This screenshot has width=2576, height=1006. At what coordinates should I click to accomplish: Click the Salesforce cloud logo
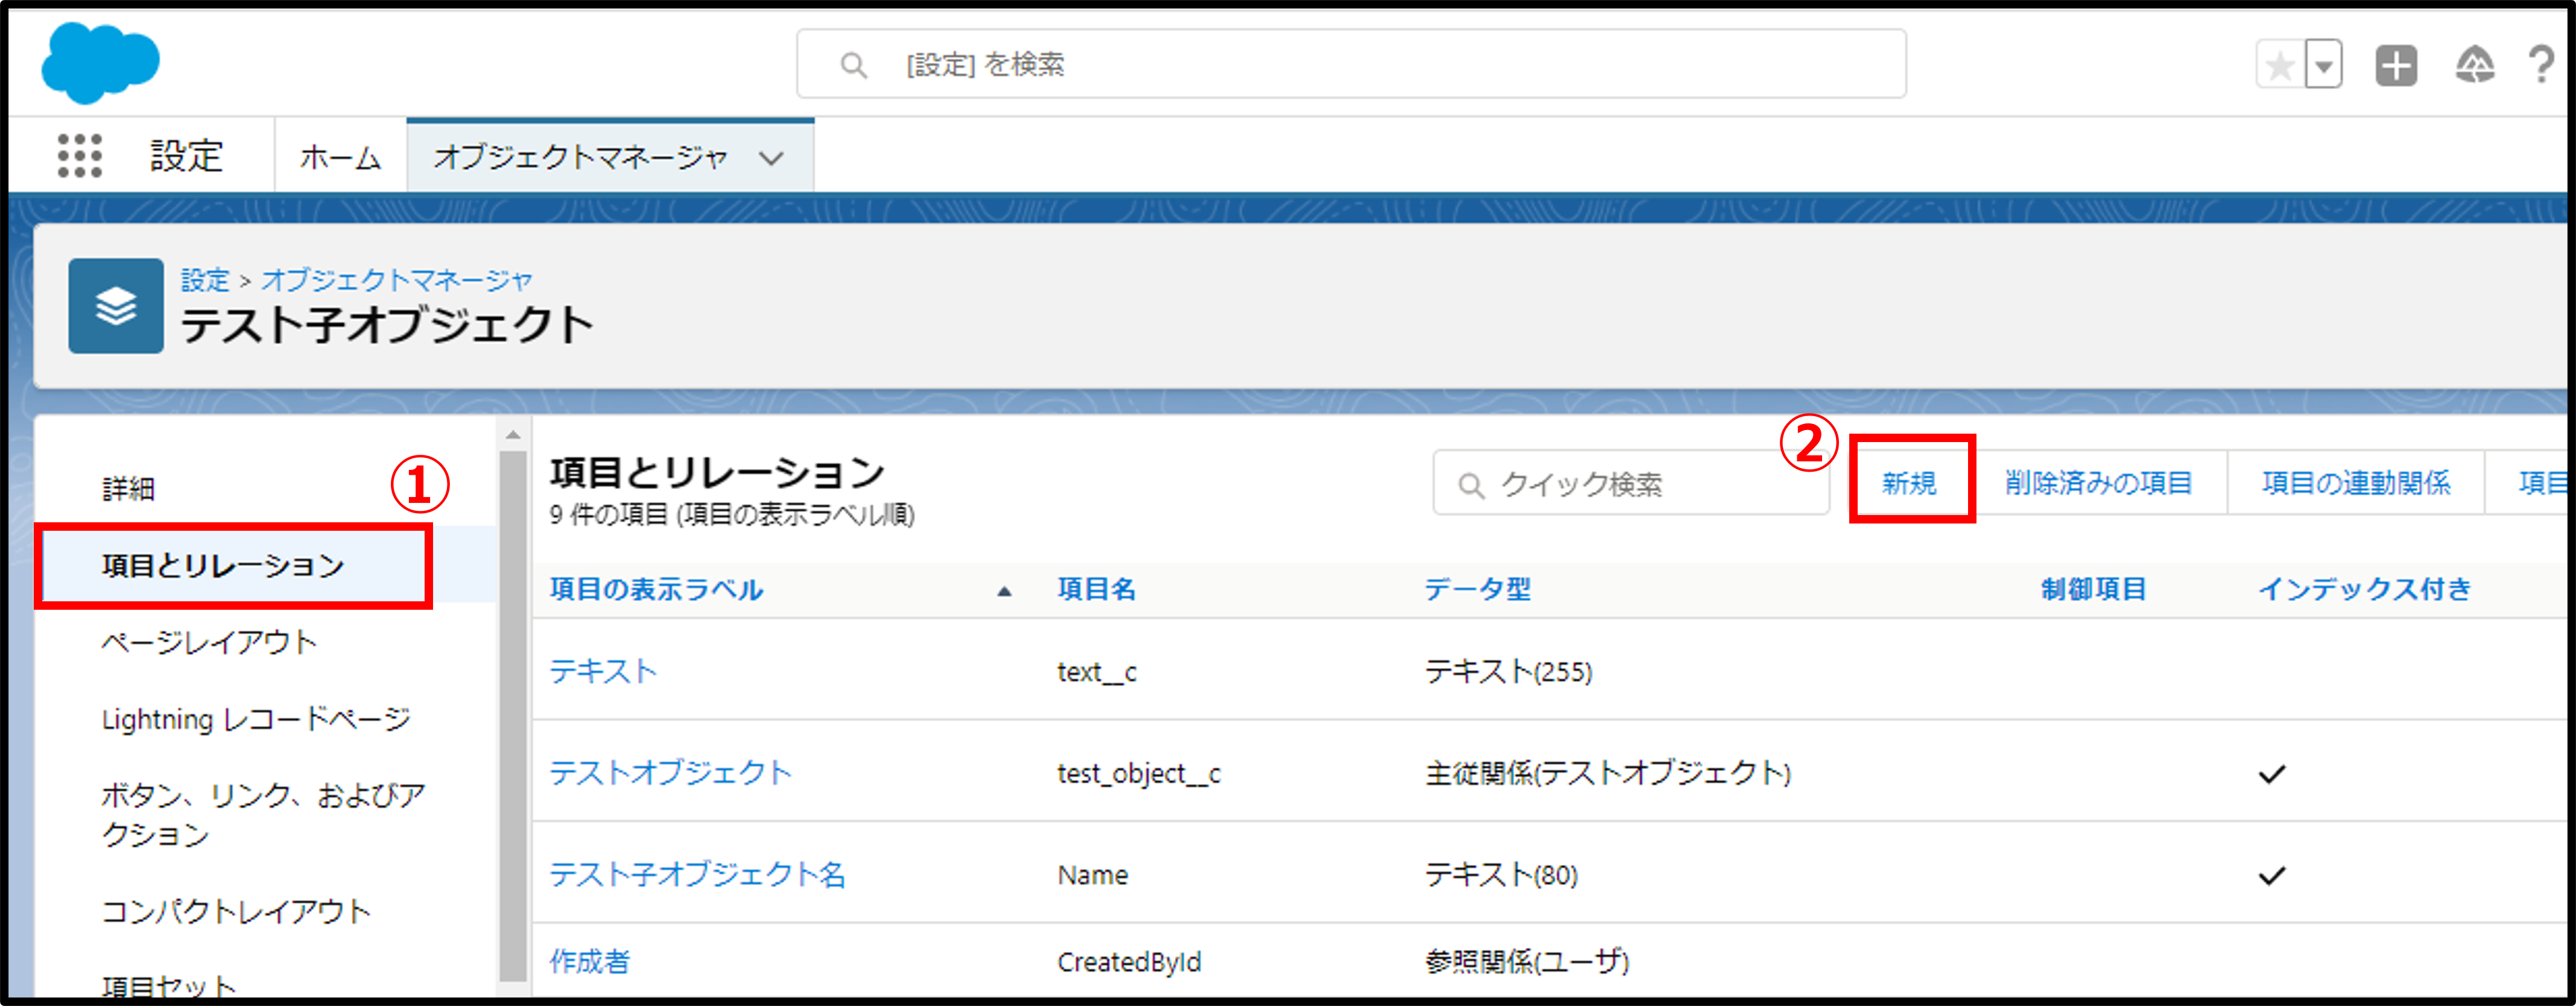[x=100, y=63]
